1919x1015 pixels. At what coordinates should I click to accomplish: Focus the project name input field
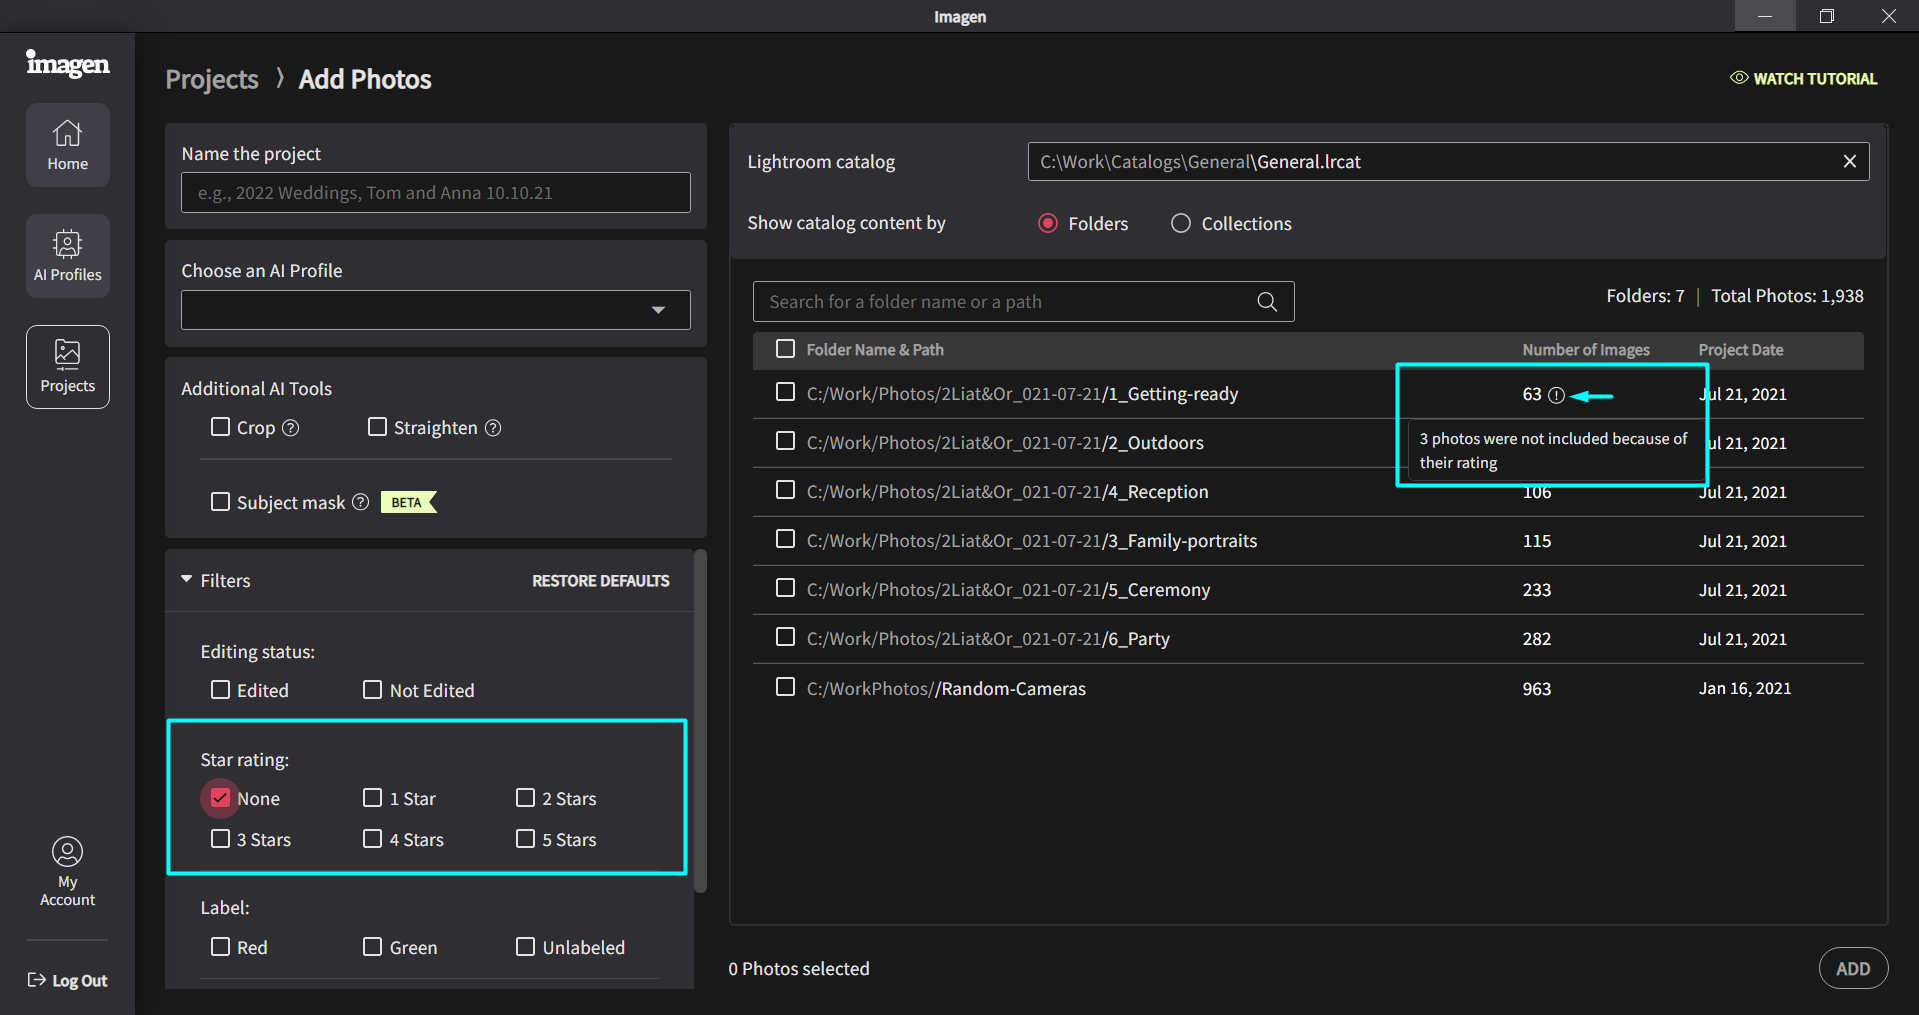[x=436, y=192]
